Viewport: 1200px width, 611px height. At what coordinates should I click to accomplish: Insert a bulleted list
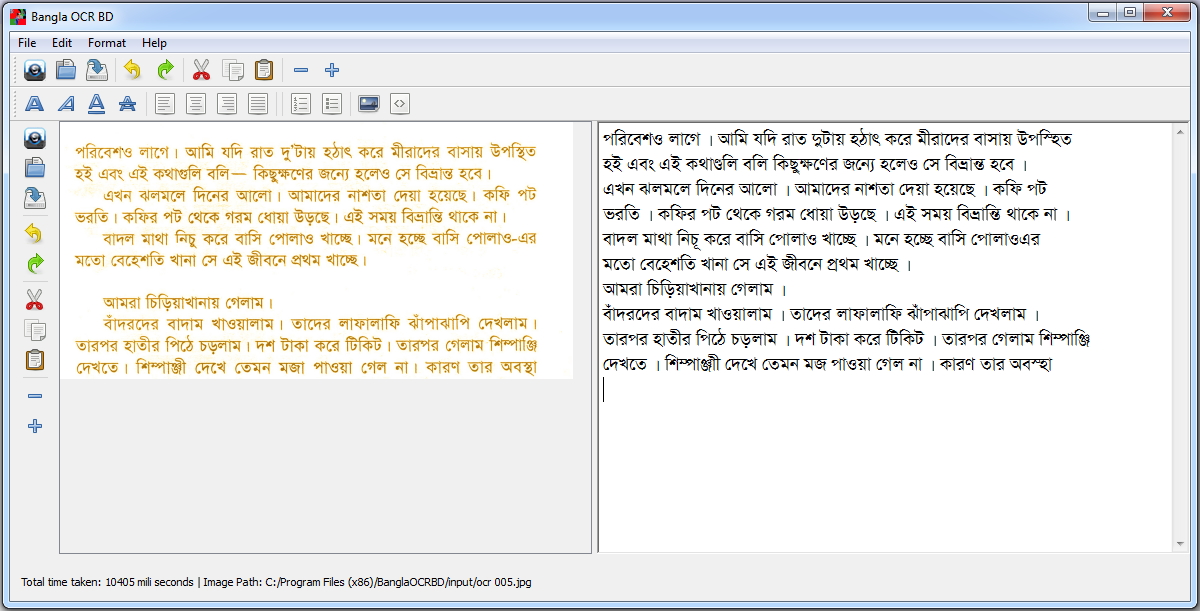coord(332,103)
